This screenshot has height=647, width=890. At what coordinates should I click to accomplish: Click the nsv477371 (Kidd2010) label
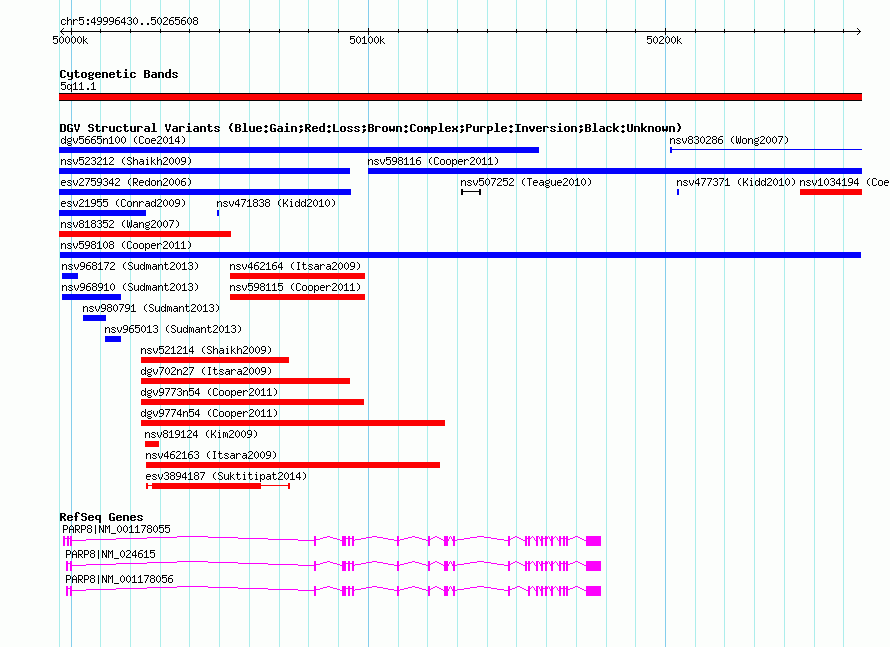736,182
